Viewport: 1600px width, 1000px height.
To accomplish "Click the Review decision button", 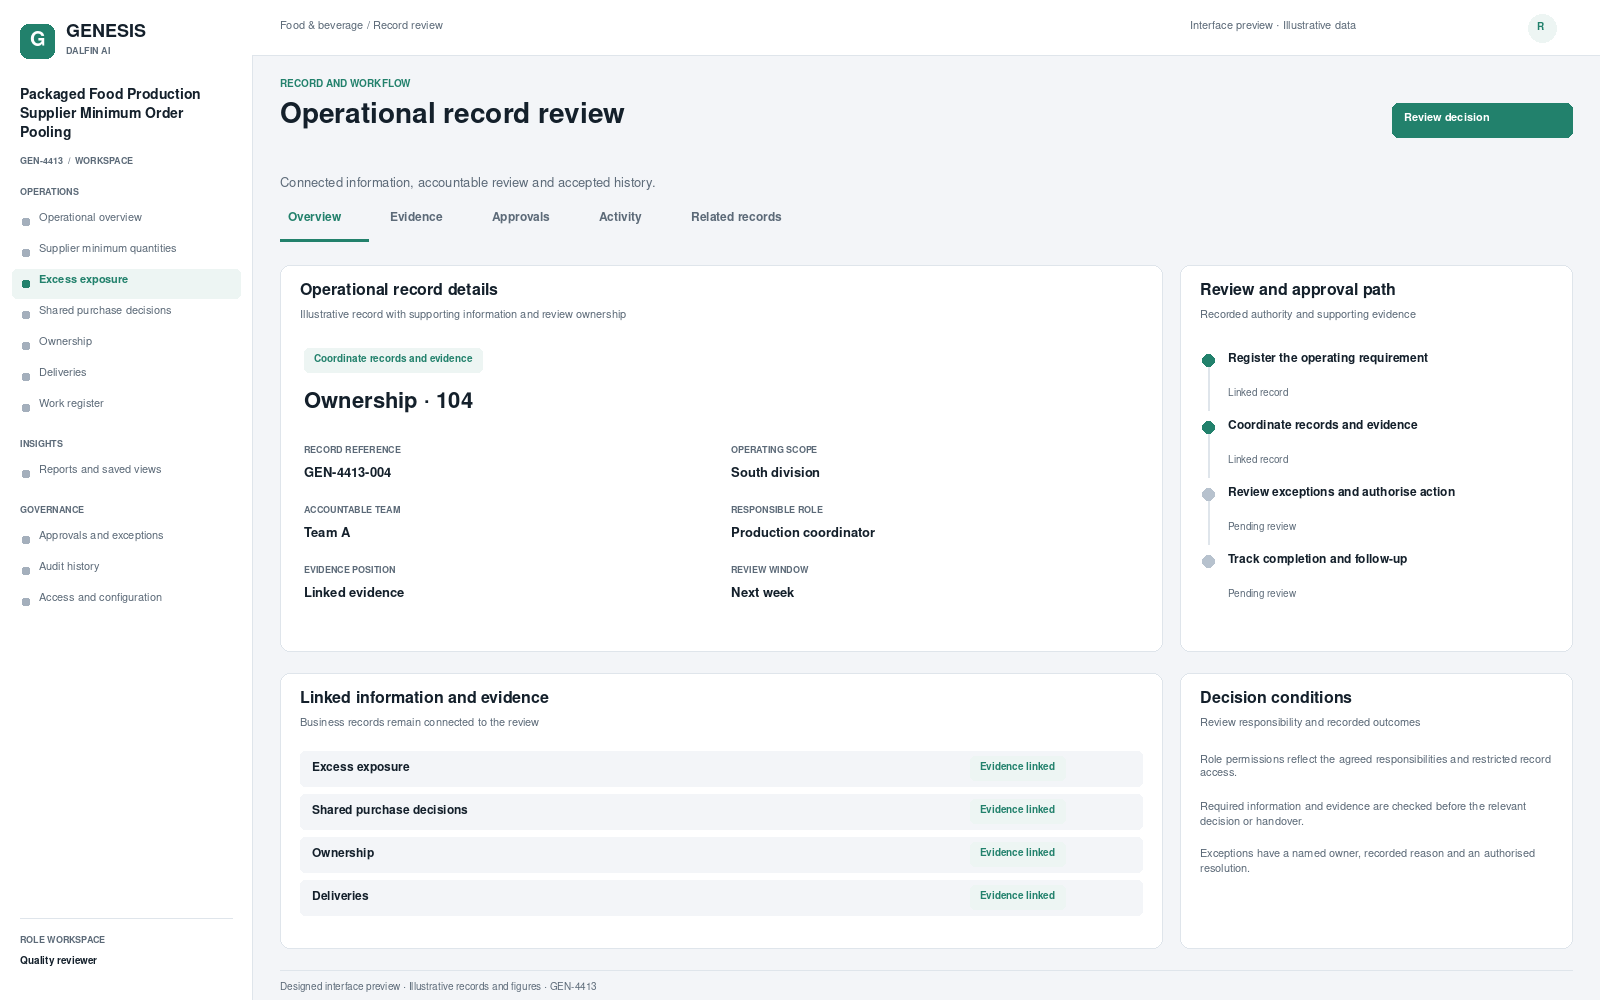I will [1482, 120].
